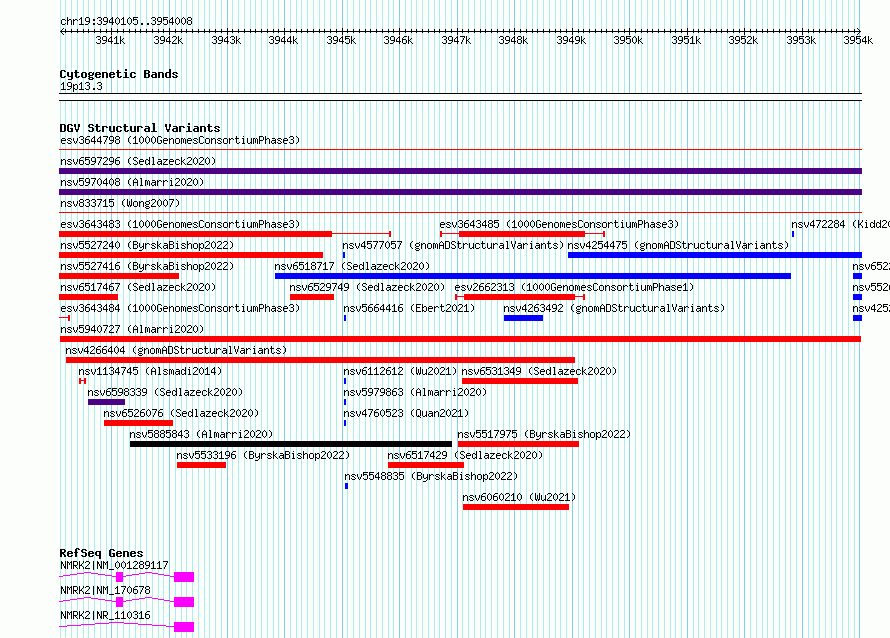Select the nsv6518717 long blue bar
This screenshot has width=890, height=638.
[x=532, y=276]
